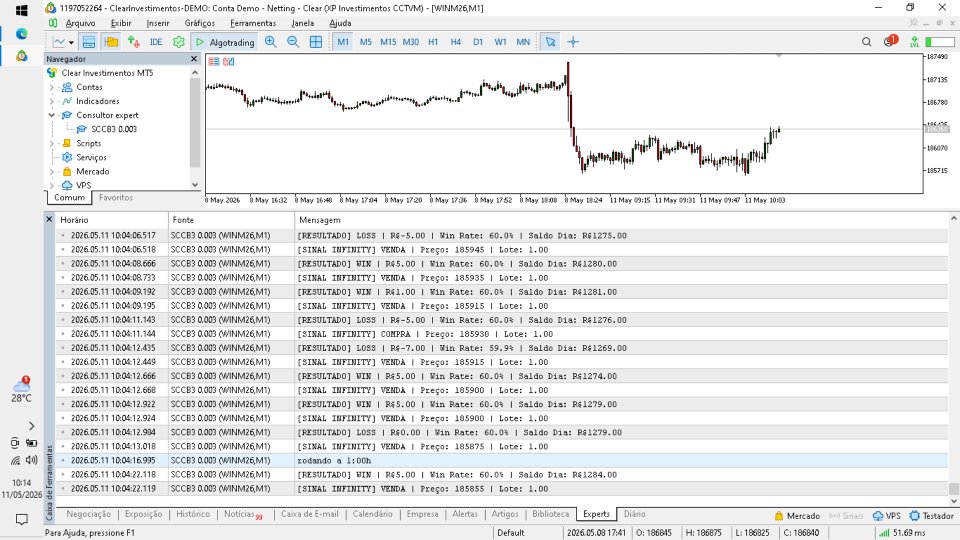960x540 pixels.
Task: Open the chart type selector icon
Action: pyautogui.click(x=62, y=42)
